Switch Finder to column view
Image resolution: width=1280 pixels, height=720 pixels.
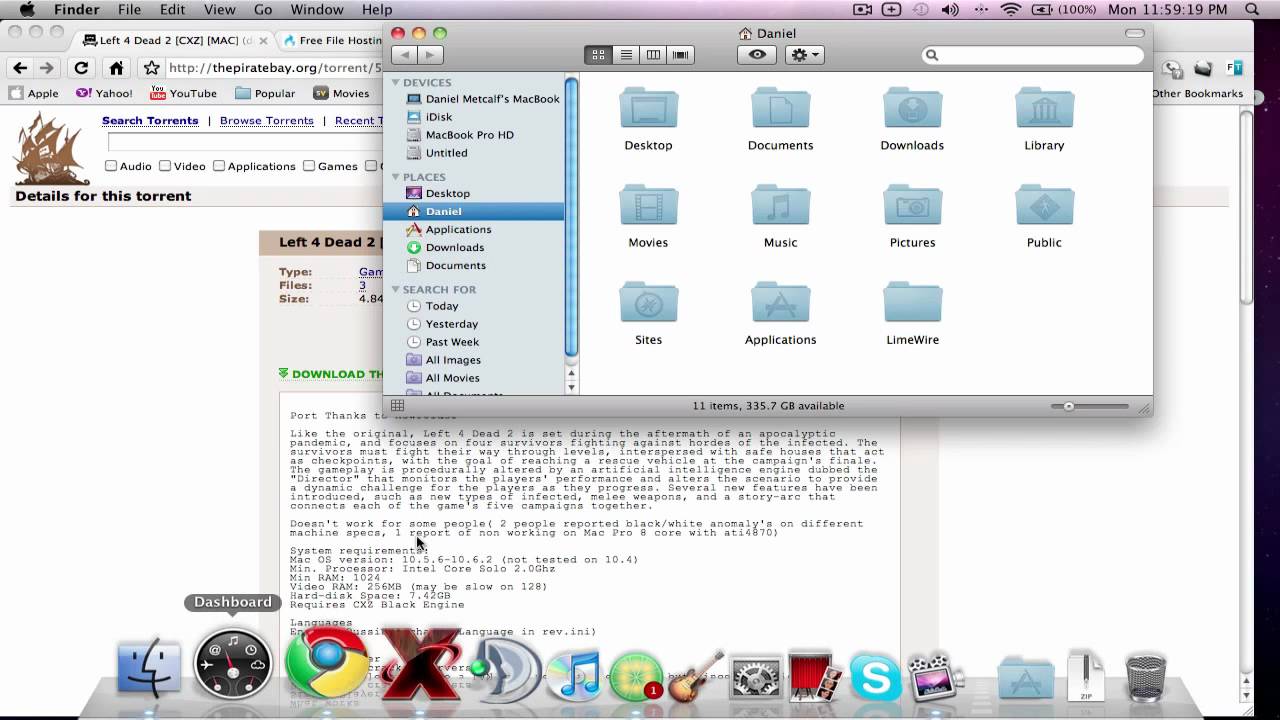pos(653,55)
